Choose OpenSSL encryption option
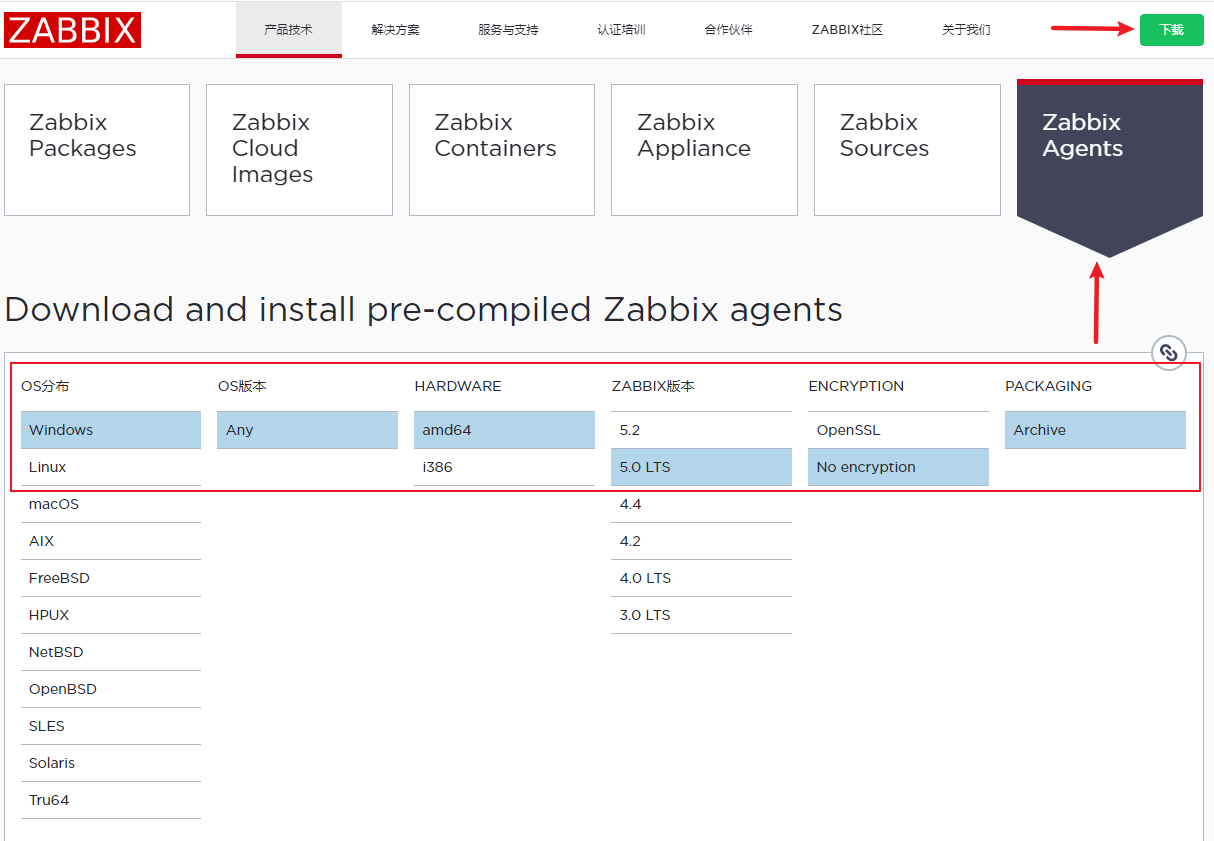The height and width of the screenshot is (841, 1214). pyautogui.click(x=897, y=430)
